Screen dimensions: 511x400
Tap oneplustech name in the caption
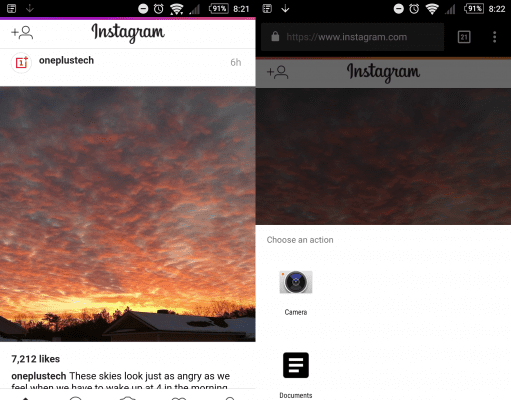click(x=39, y=376)
